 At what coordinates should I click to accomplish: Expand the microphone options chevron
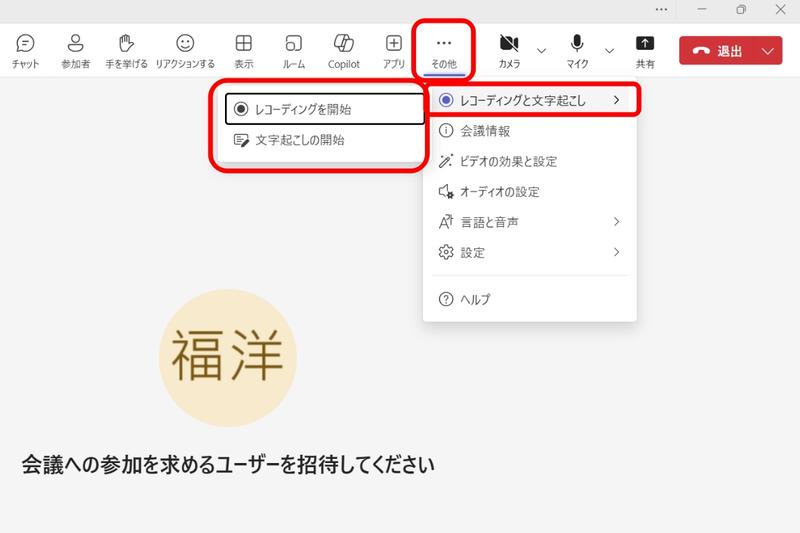pyautogui.click(x=609, y=50)
